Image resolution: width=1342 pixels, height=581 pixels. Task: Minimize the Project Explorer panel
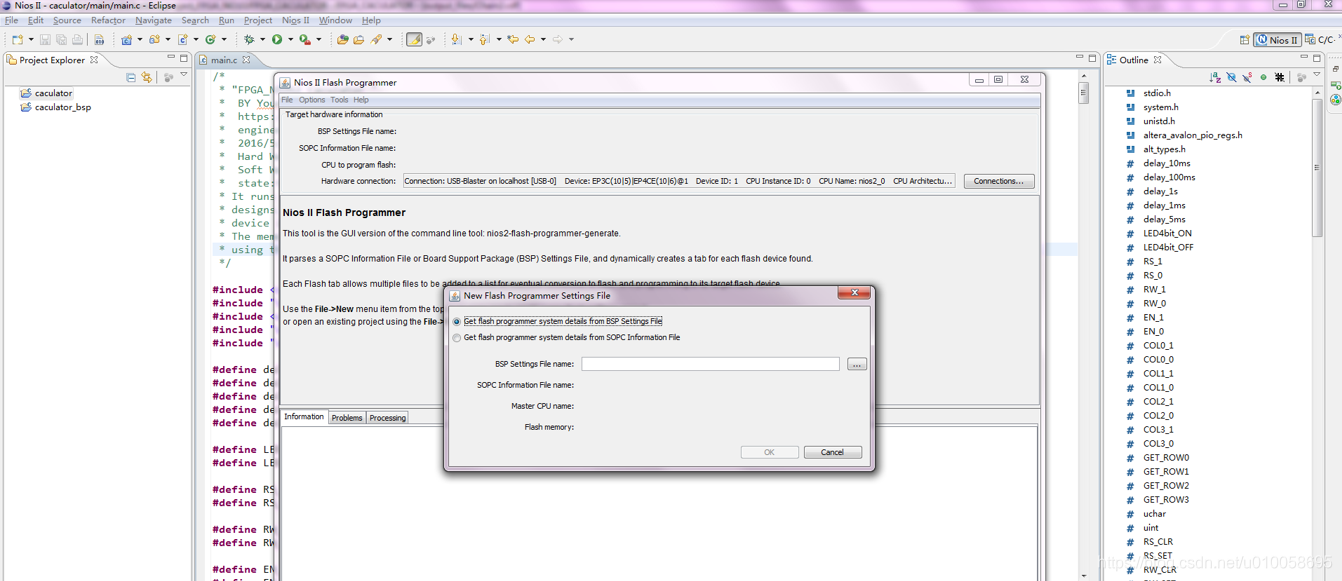click(x=171, y=58)
